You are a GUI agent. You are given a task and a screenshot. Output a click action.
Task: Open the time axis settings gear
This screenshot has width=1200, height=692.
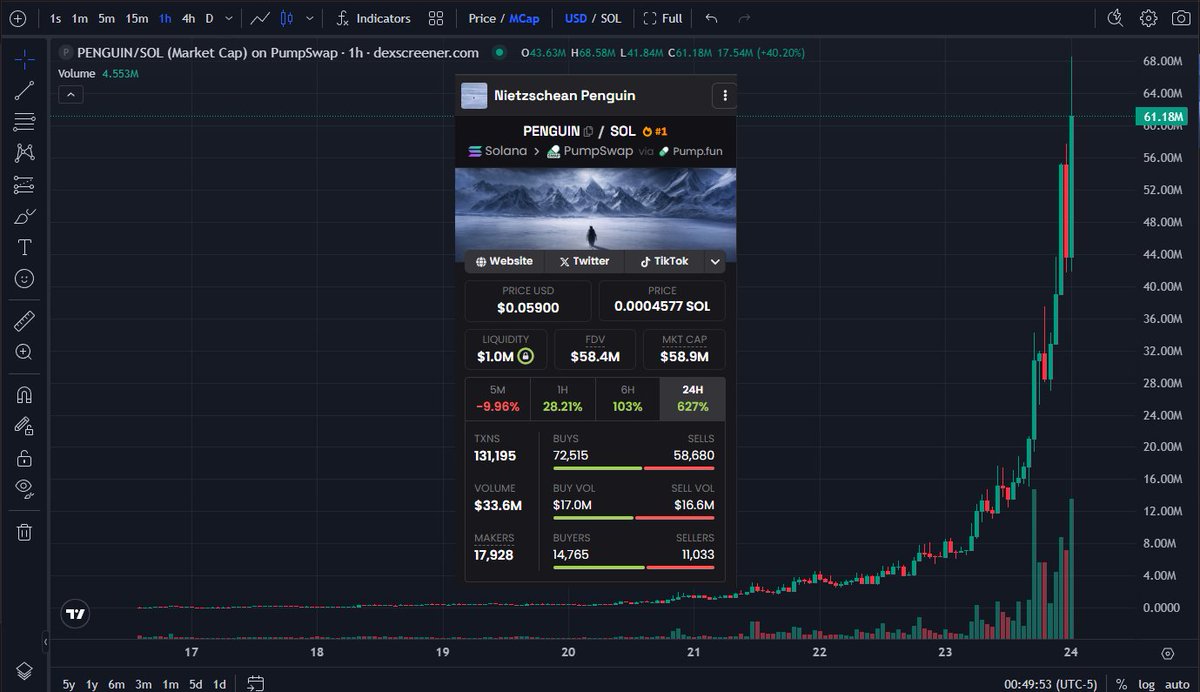[x=1167, y=653]
